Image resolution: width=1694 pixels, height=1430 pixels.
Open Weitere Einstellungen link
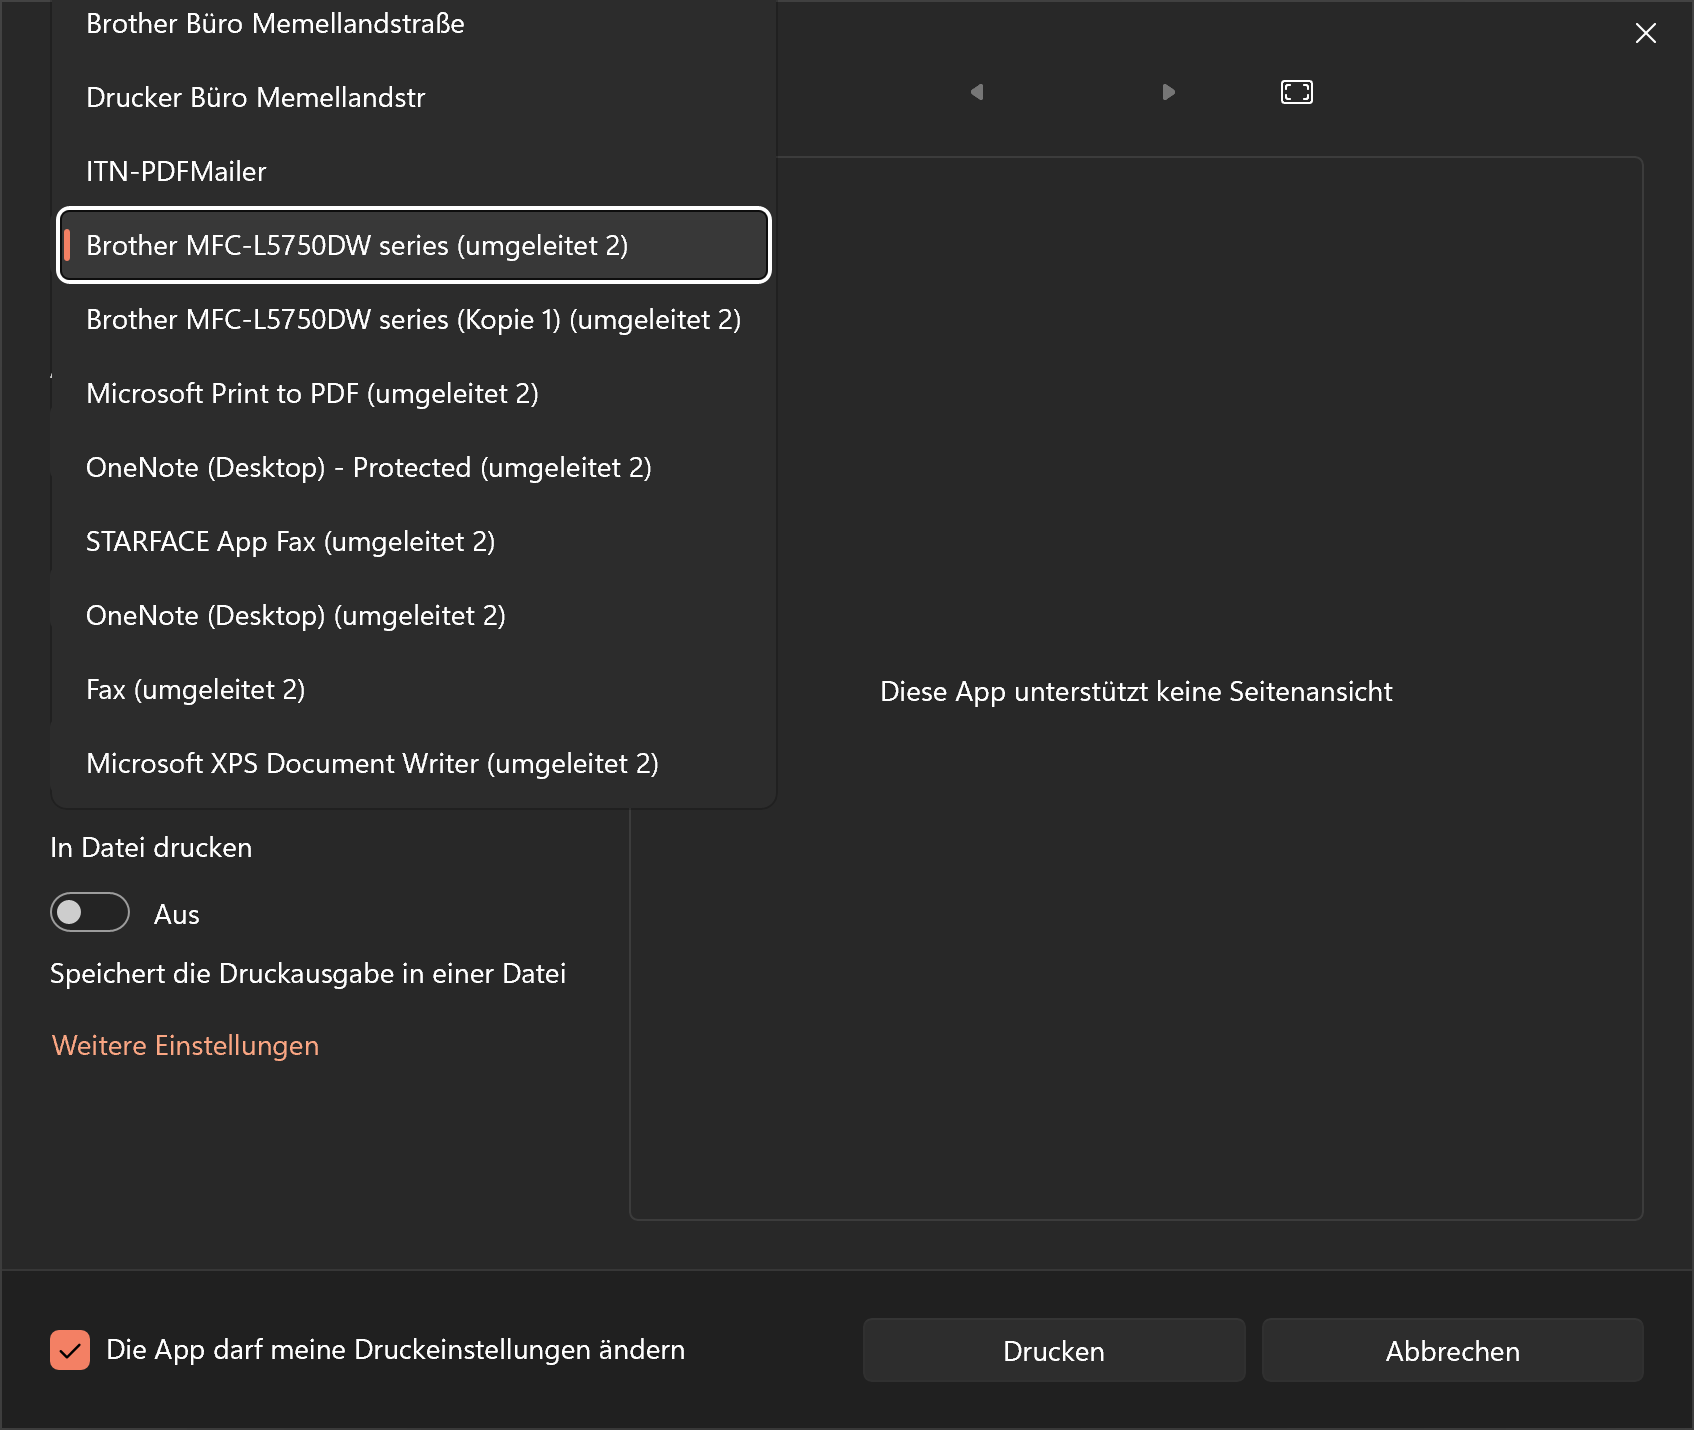point(185,1046)
